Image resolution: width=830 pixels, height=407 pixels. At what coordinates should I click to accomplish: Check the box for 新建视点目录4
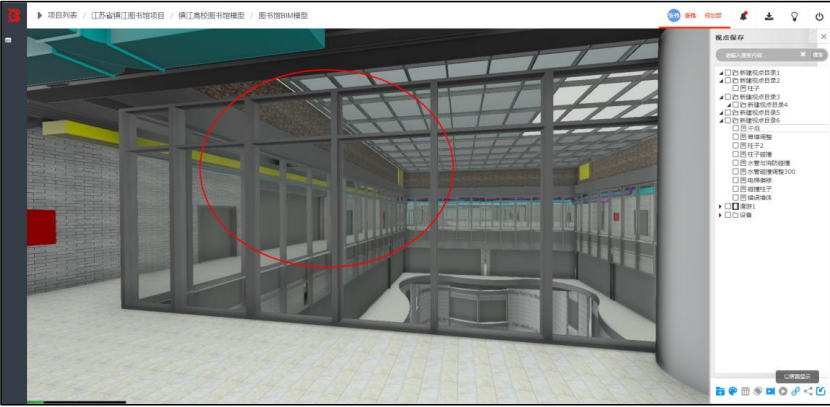click(735, 105)
